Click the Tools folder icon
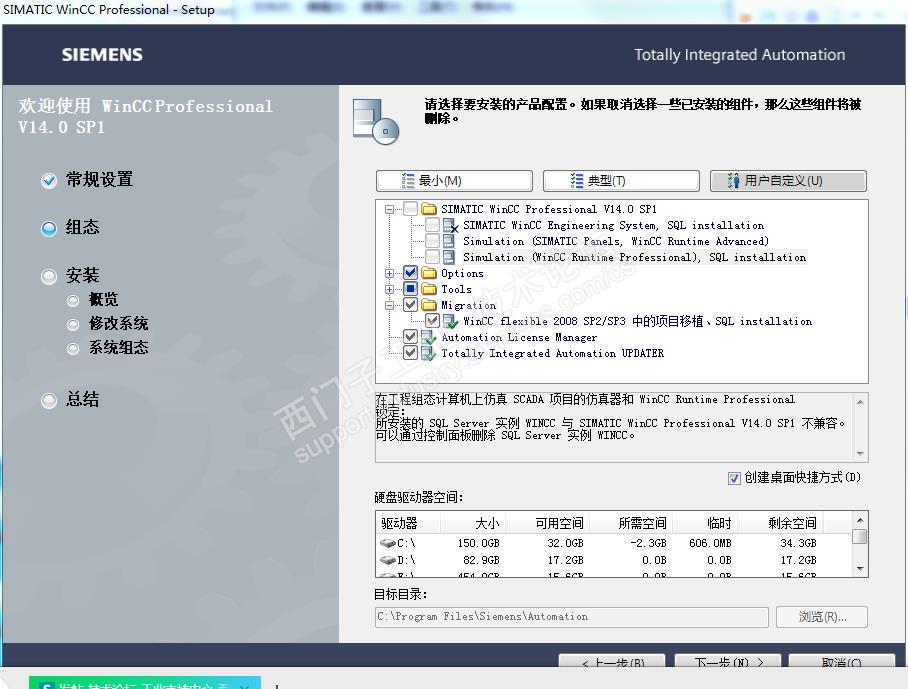The height and width of the screenshot is (689, 908). (x=429, y=288)
